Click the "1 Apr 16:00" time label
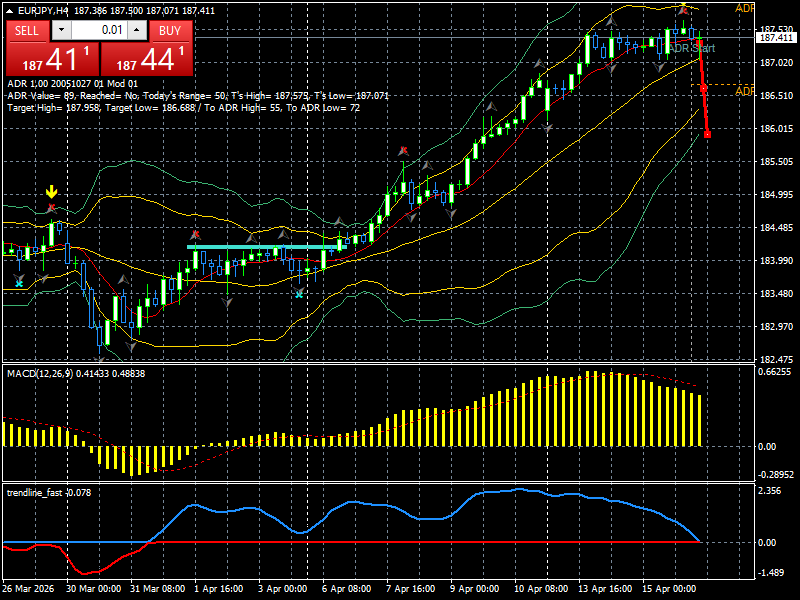This screenshot has width=800, height=600. click(218, 588)
